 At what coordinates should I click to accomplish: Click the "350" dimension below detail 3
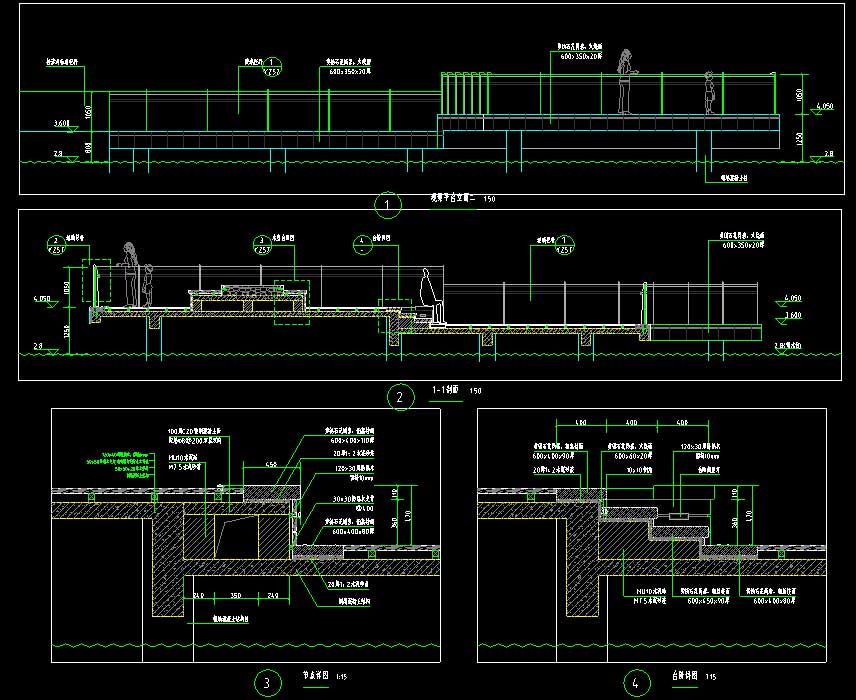(x=235, y=595)
